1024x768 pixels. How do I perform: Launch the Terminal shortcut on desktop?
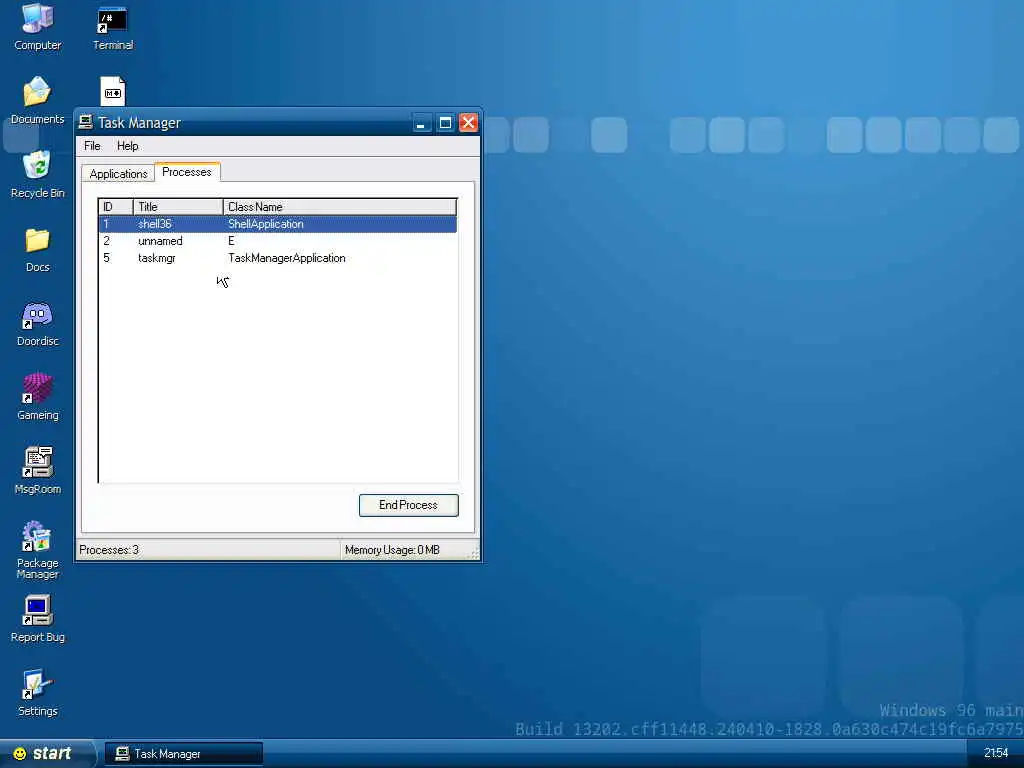[112, 27]
